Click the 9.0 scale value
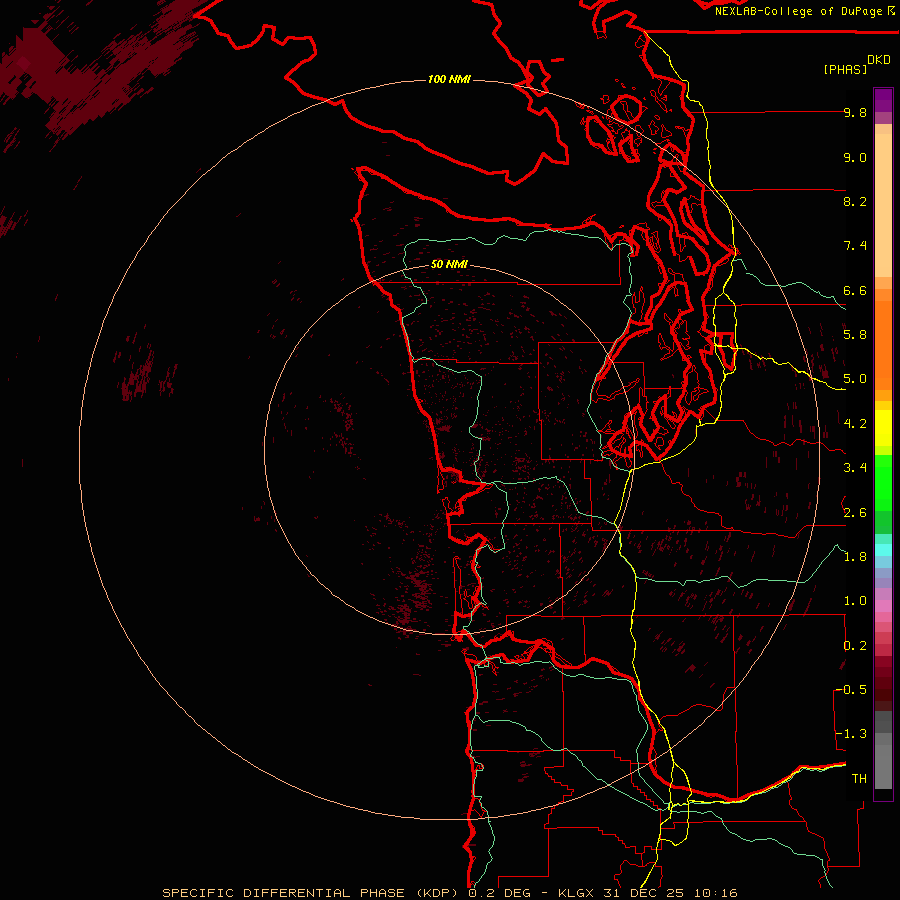Screen dimensions: 900x900 (x=855, y=157)
